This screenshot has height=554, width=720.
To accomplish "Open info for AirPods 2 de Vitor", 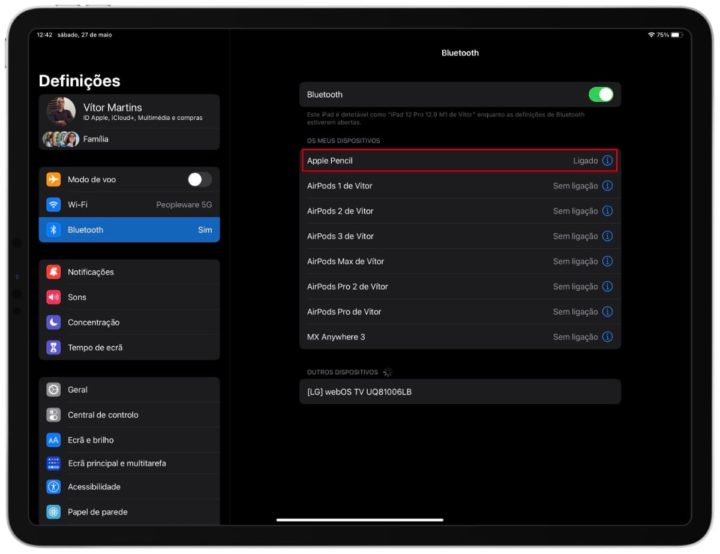I will click(608, 211).
